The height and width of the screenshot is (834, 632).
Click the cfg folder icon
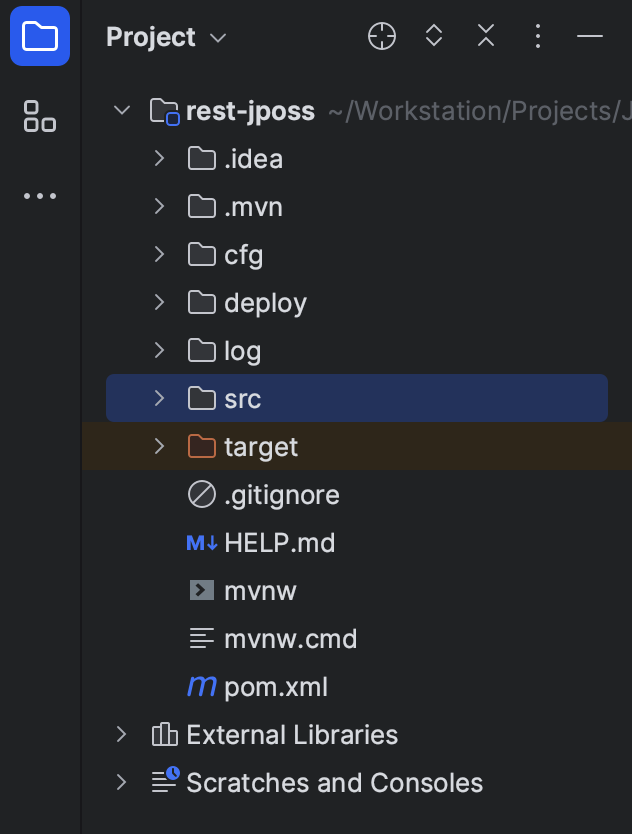[x=202, y=254]
